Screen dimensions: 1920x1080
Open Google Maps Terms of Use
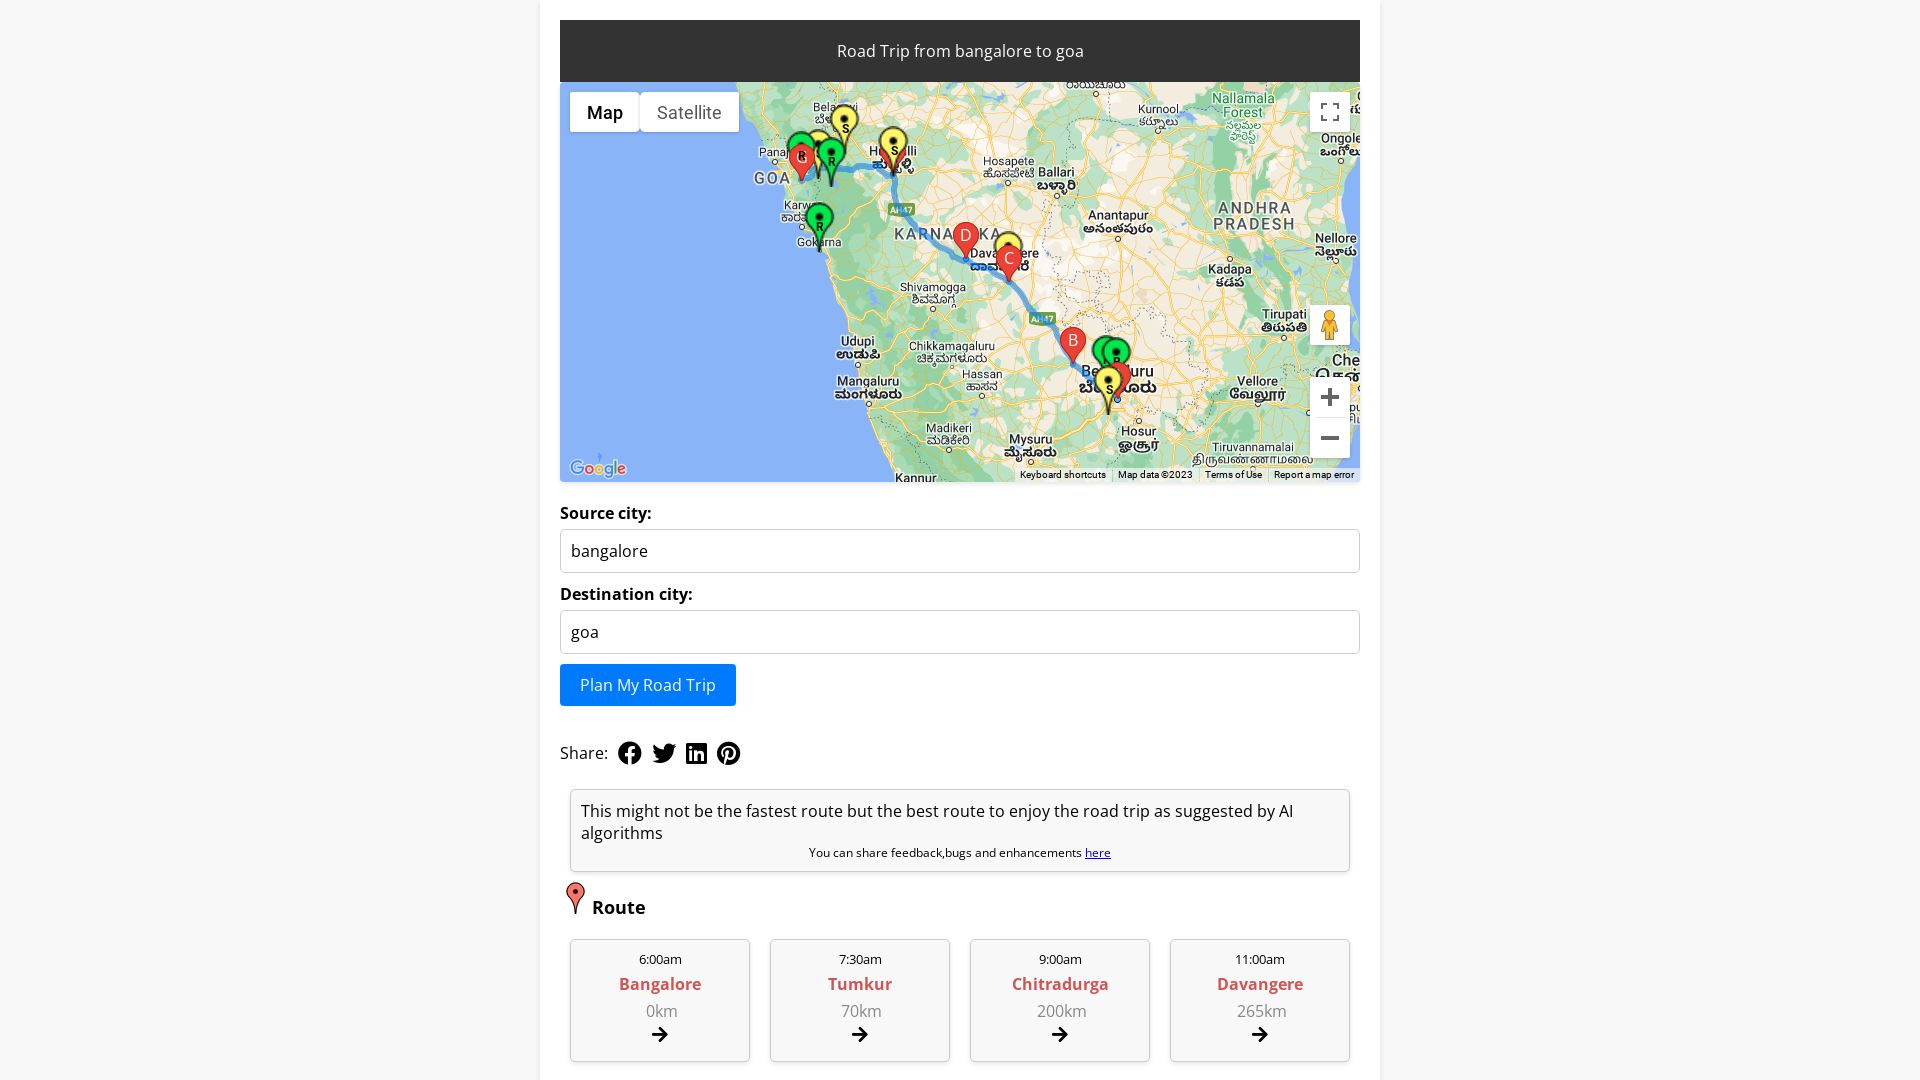pyautogui.click(x=1233, y=475)
